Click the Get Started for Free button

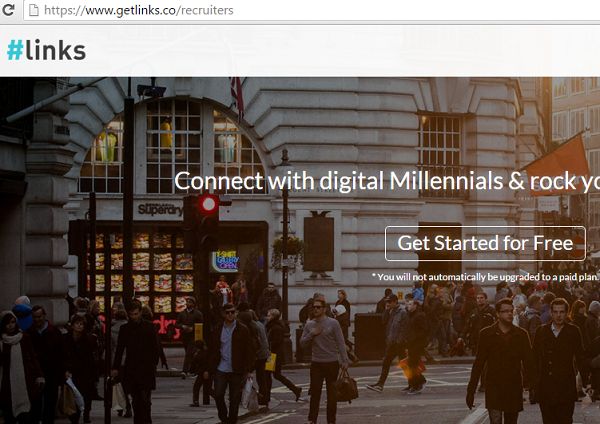point(485,243)
